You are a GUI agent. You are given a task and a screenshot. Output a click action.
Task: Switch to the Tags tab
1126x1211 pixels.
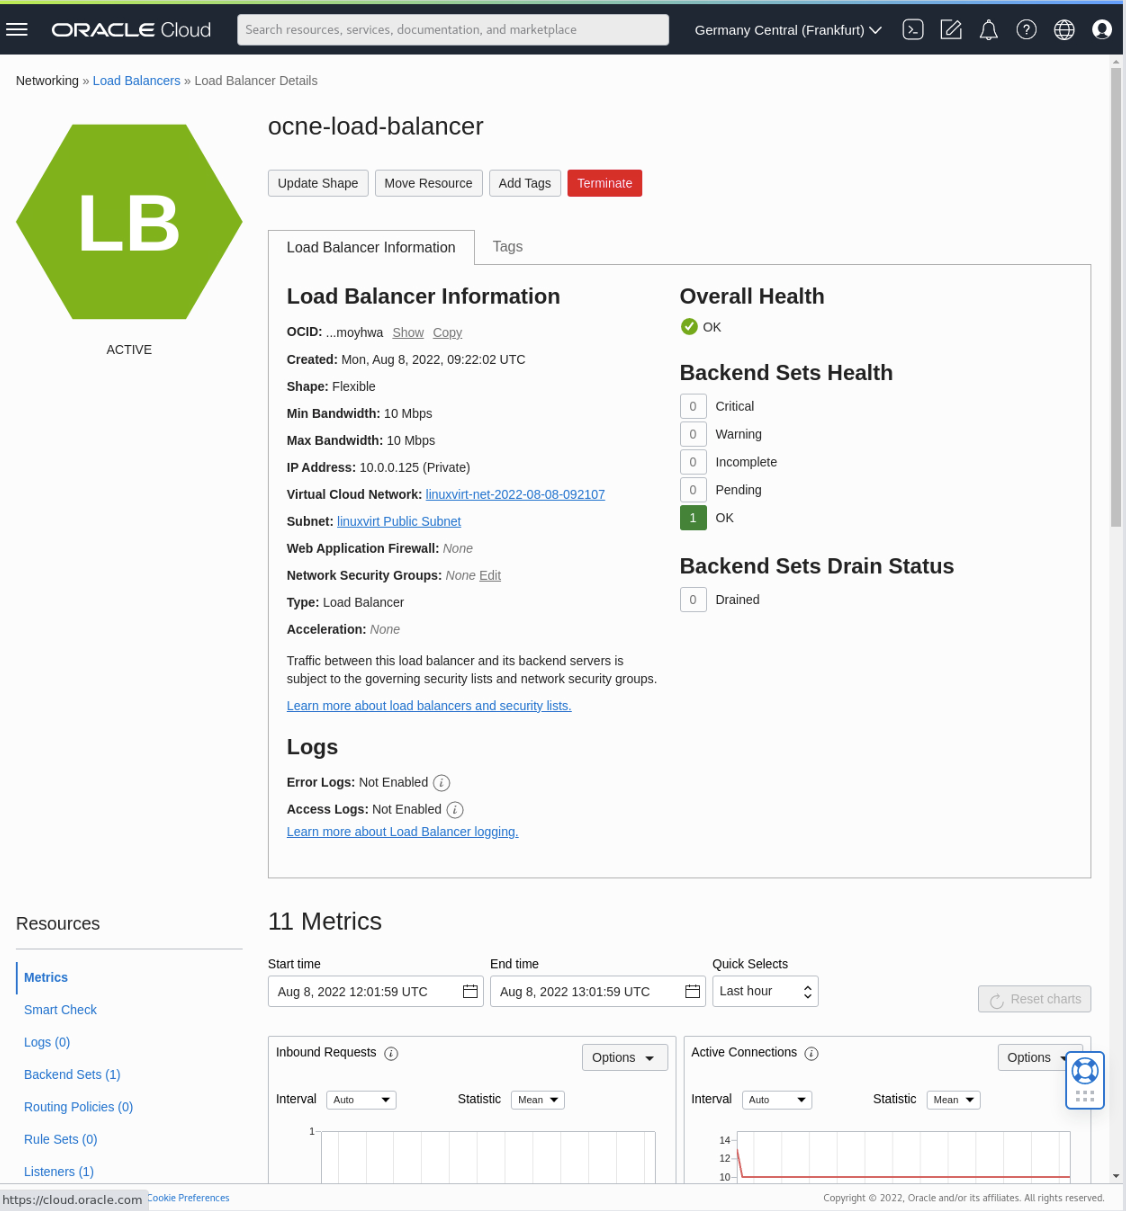[x=507, y=246]
